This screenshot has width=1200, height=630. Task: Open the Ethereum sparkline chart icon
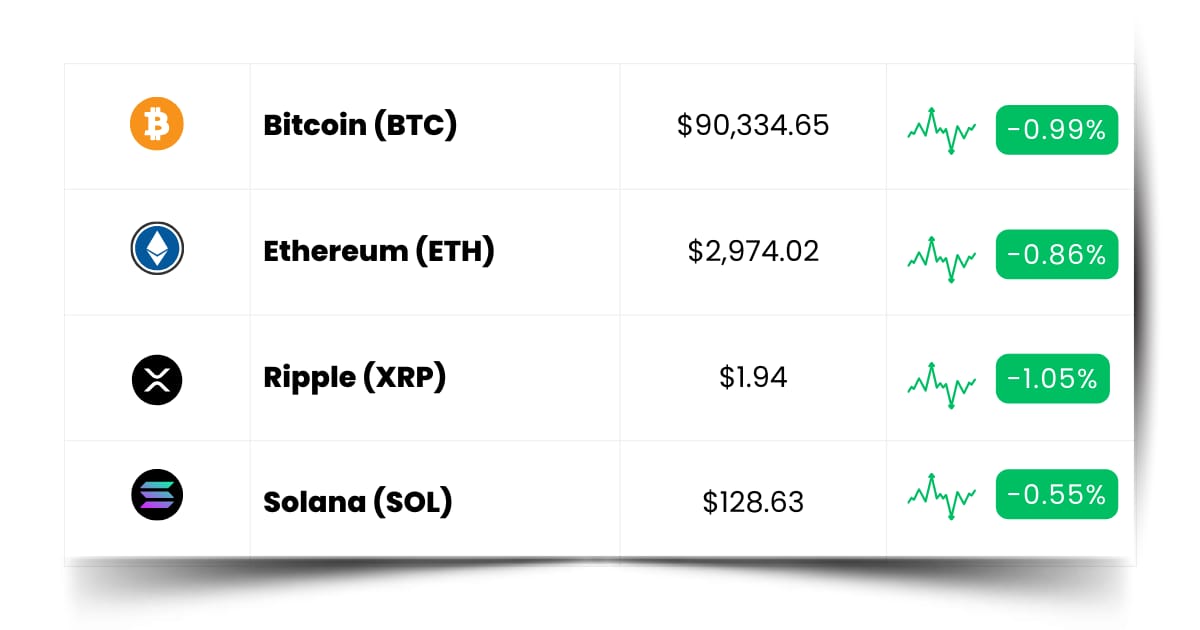click(941, 258)
